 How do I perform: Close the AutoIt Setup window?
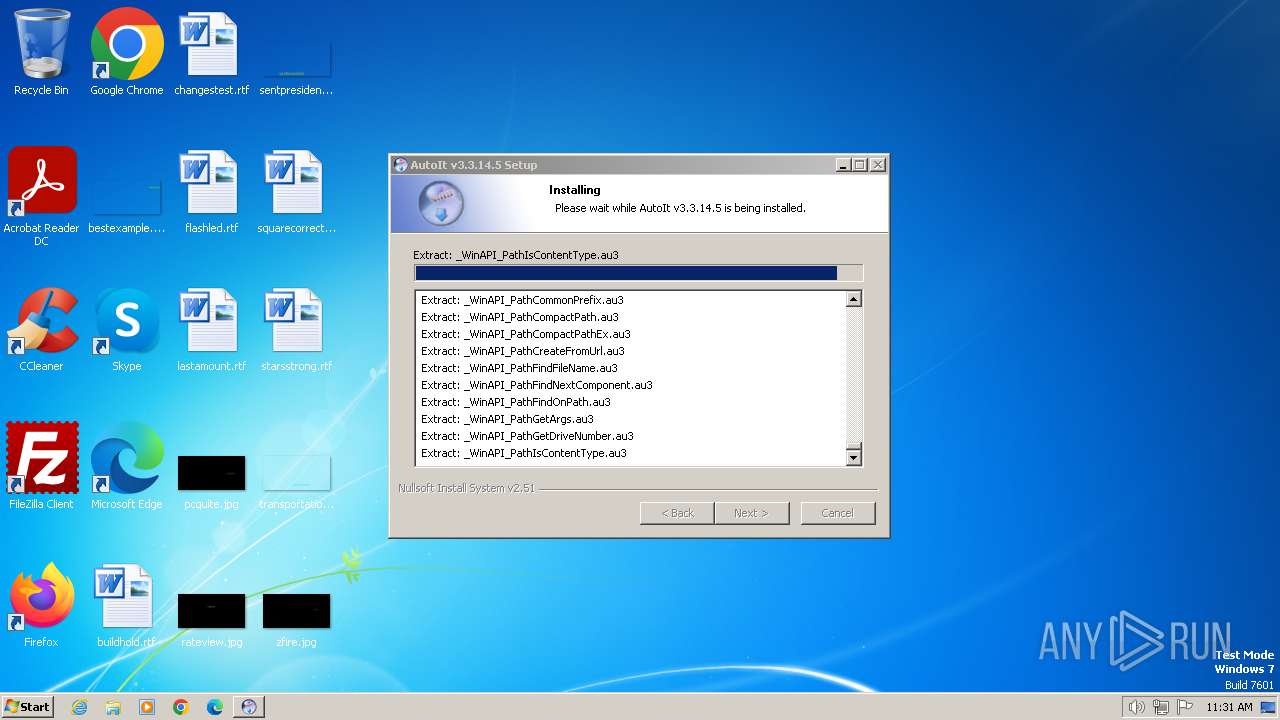tap(878, 165)
